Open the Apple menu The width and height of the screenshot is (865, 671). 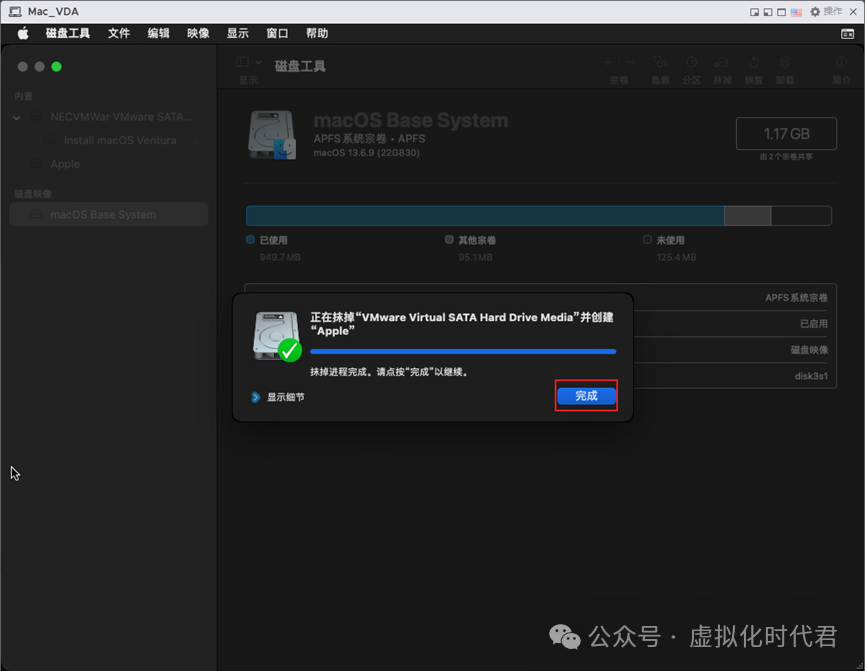coord(23,34)
